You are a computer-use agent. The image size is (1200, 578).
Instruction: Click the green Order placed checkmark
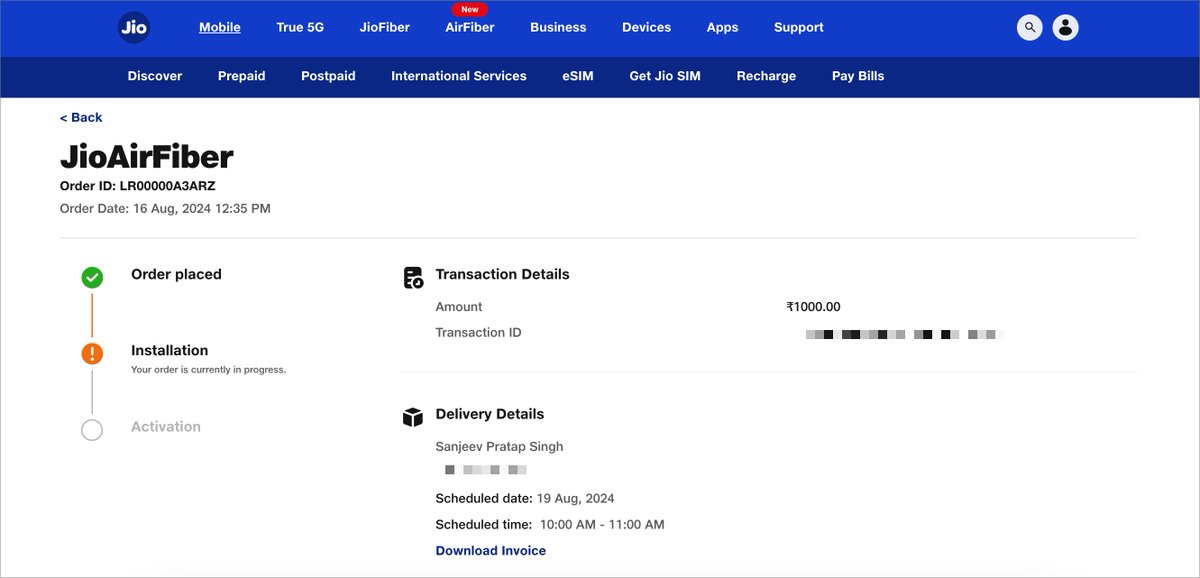pos(92,278)
